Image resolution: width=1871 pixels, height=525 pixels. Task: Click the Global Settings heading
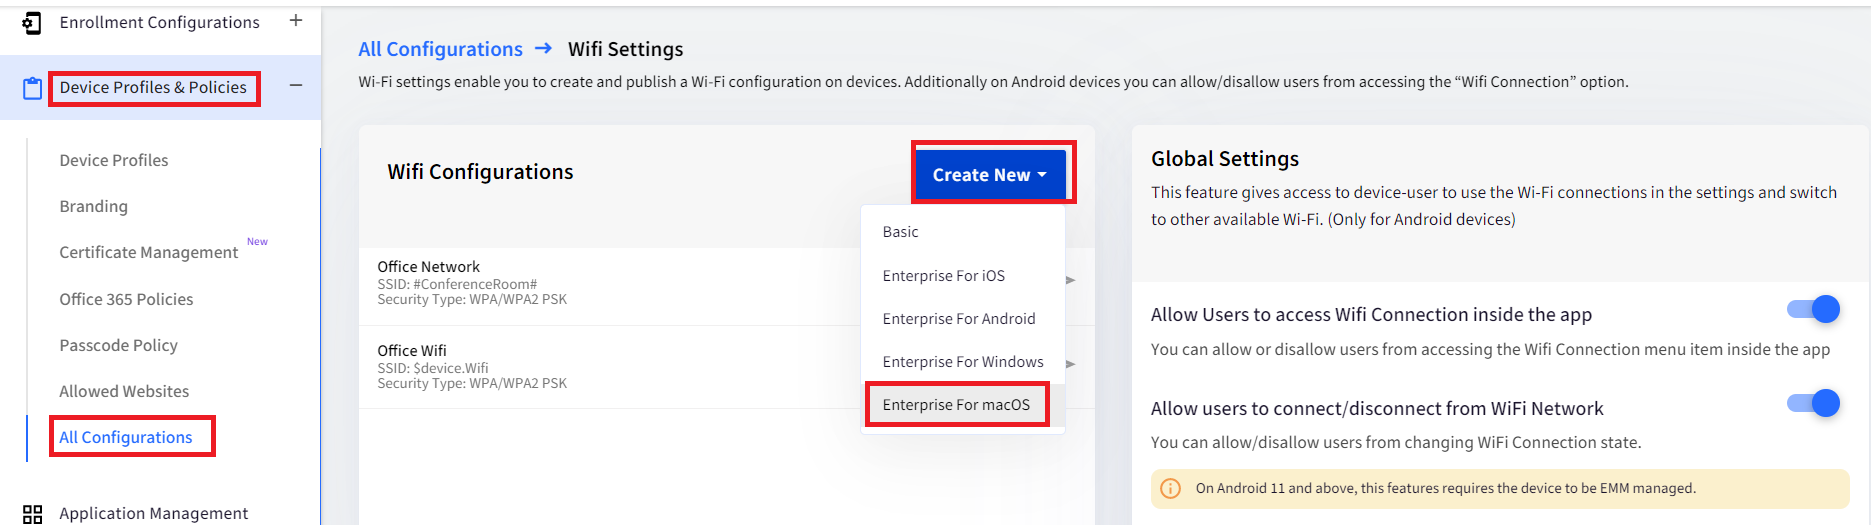(1225, 159)
